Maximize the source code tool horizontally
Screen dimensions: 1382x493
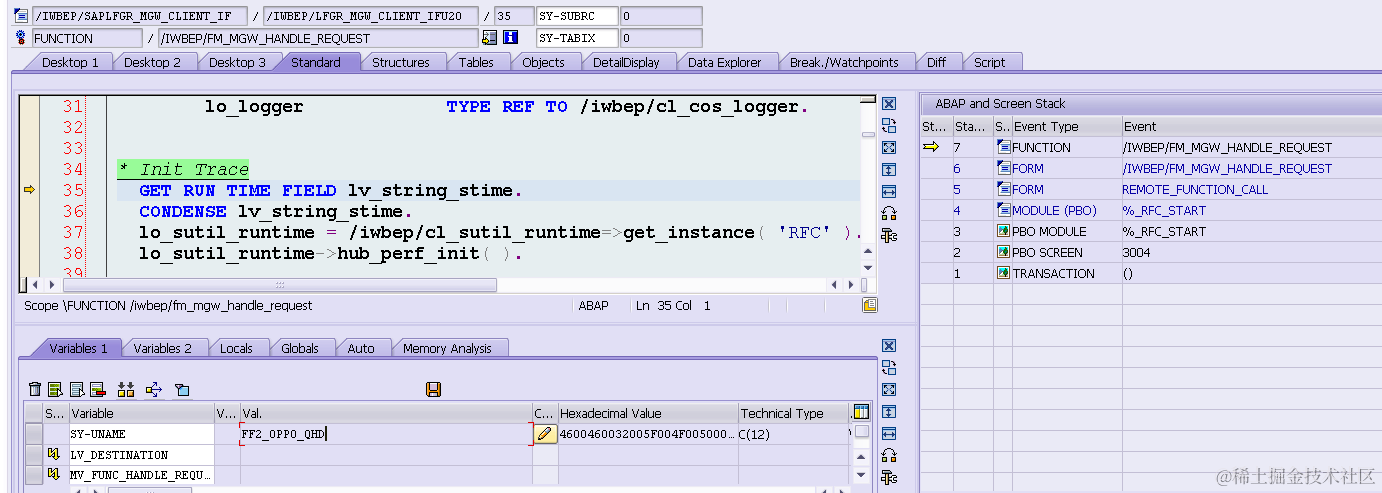[888, 191]
